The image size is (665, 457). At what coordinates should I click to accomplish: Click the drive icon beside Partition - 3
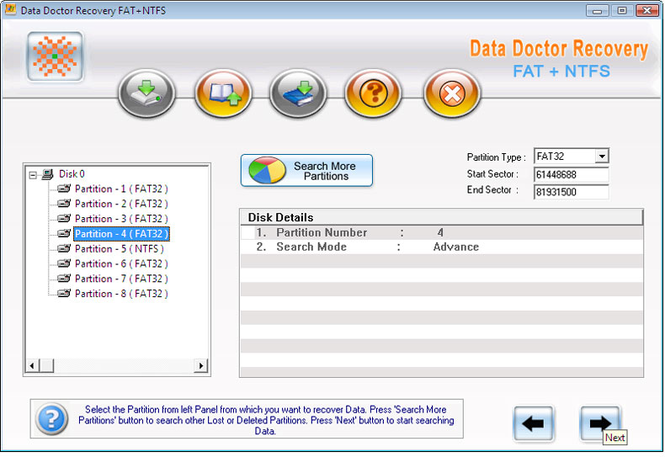(x=64, y=218)
